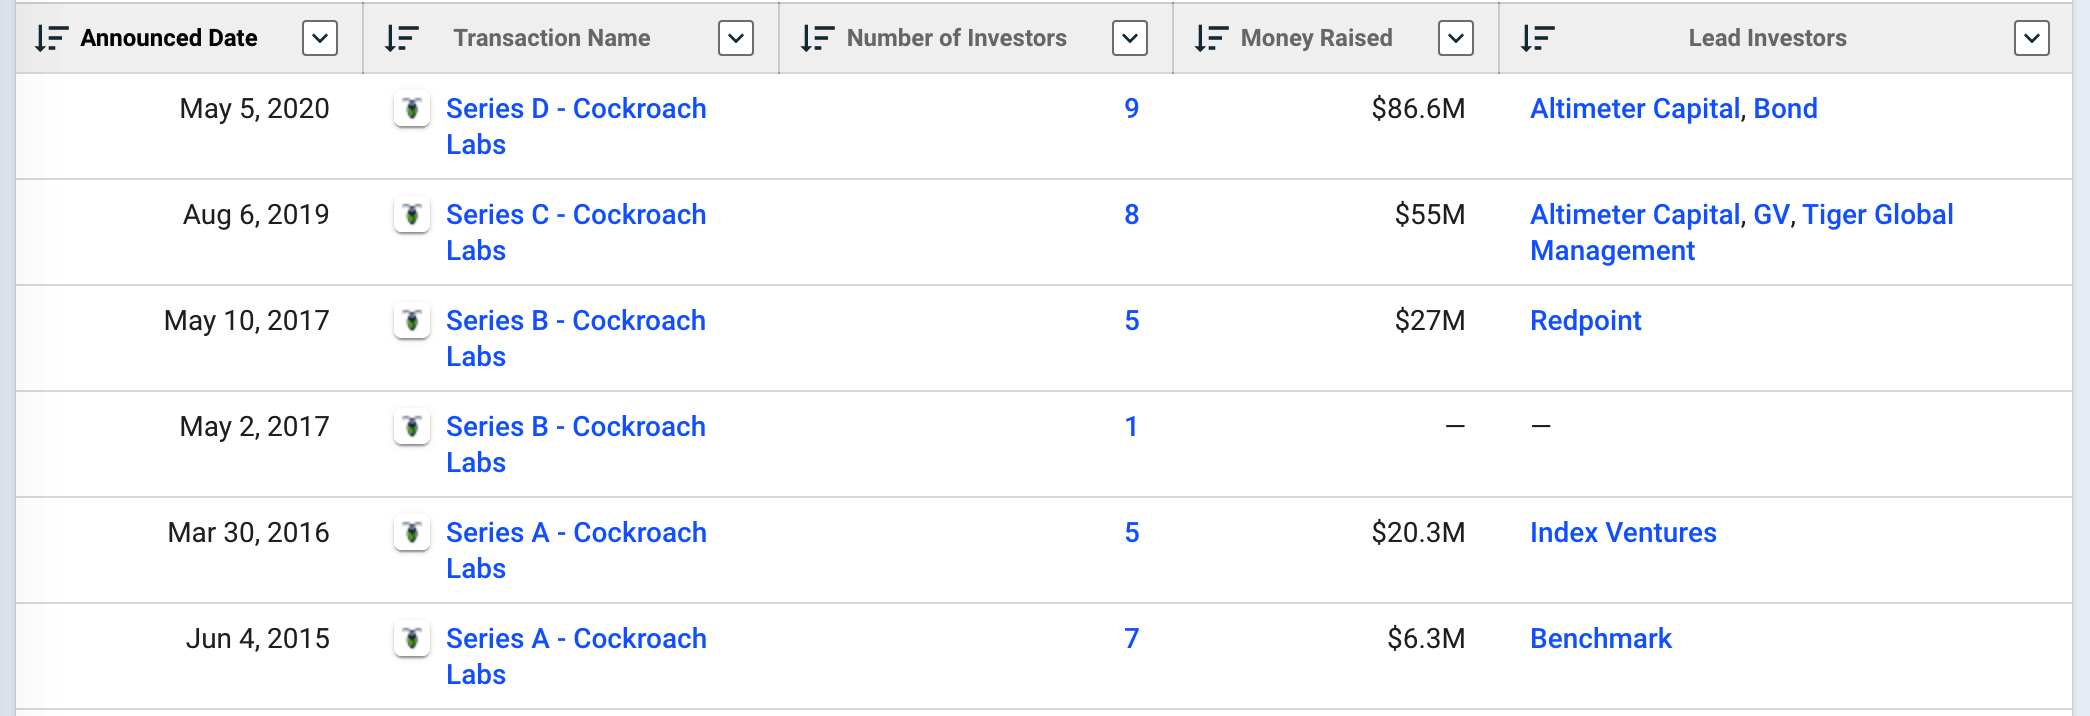Open Announced Date column dropdown
Viewport: 2090px width, 716px height.
[320, 39]
